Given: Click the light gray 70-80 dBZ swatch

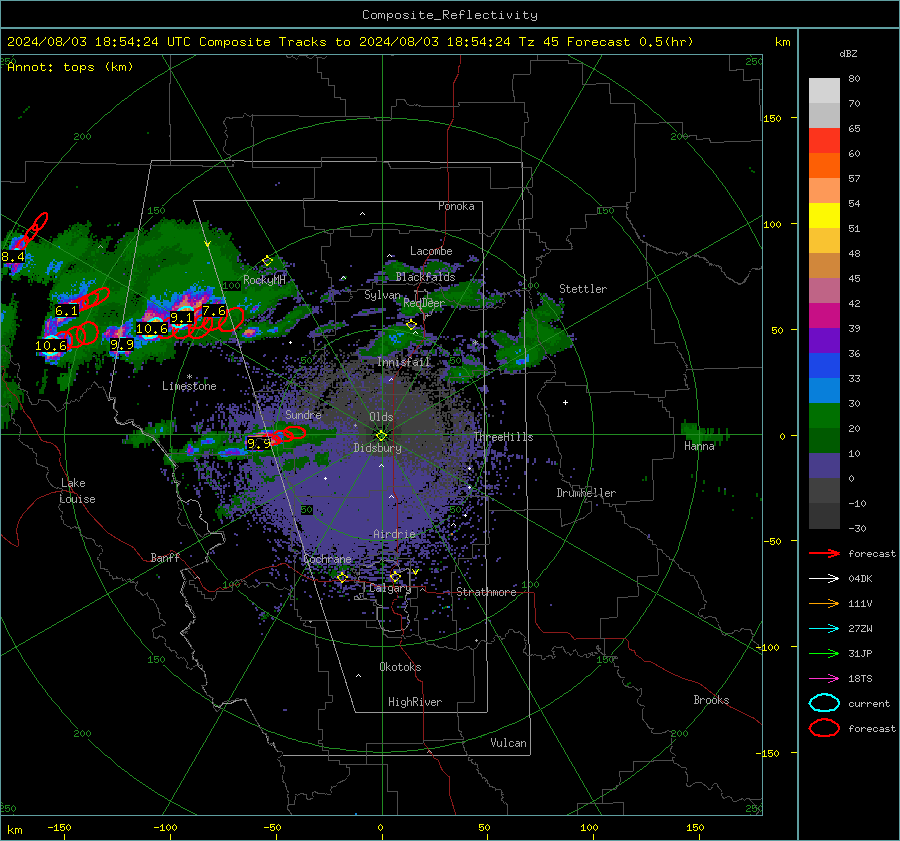Looking at the screenshot, I should 824,91.
